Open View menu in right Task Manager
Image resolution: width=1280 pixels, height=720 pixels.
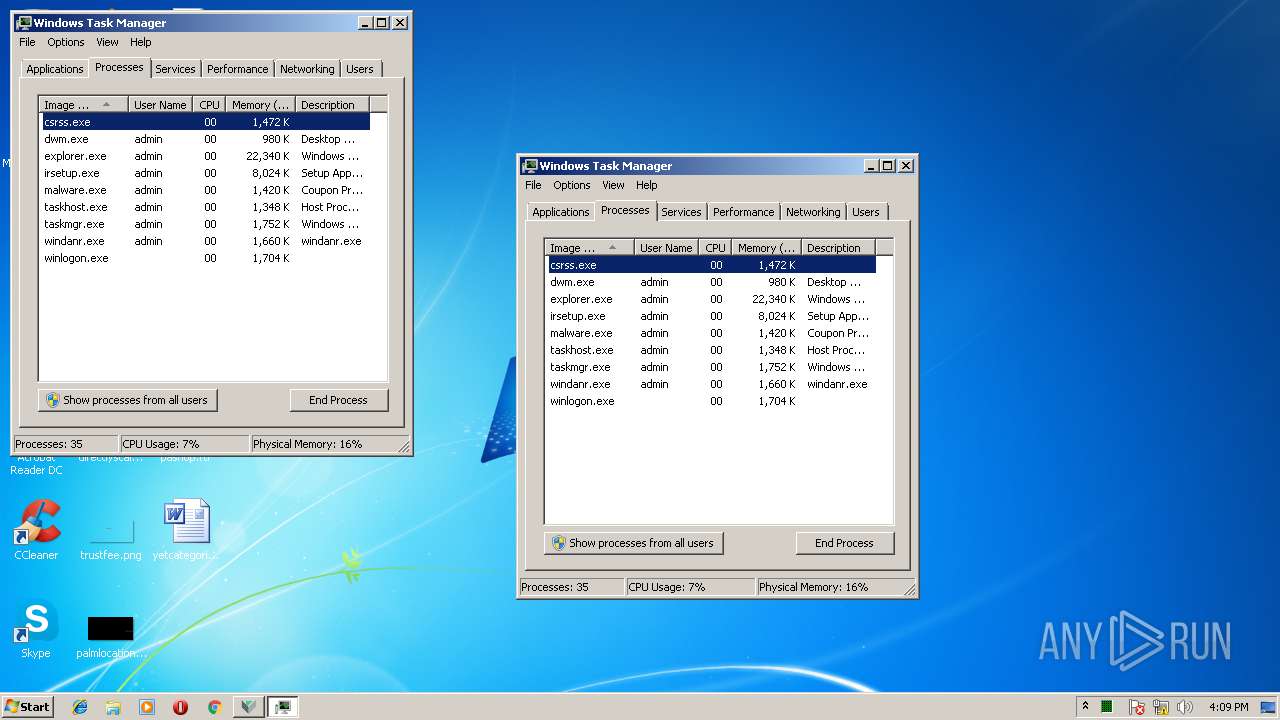click(613, 185)
